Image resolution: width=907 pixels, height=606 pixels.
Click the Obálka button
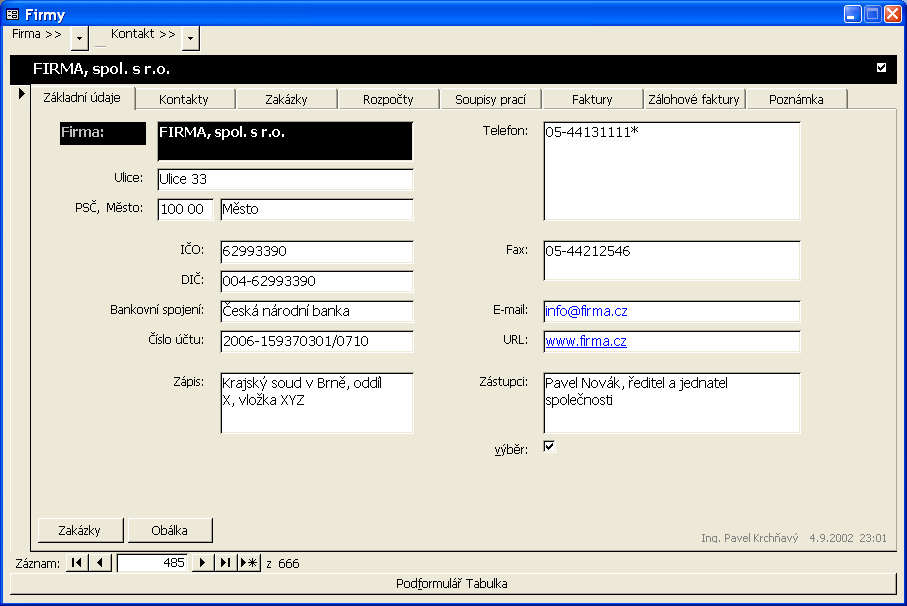point(170,530)
